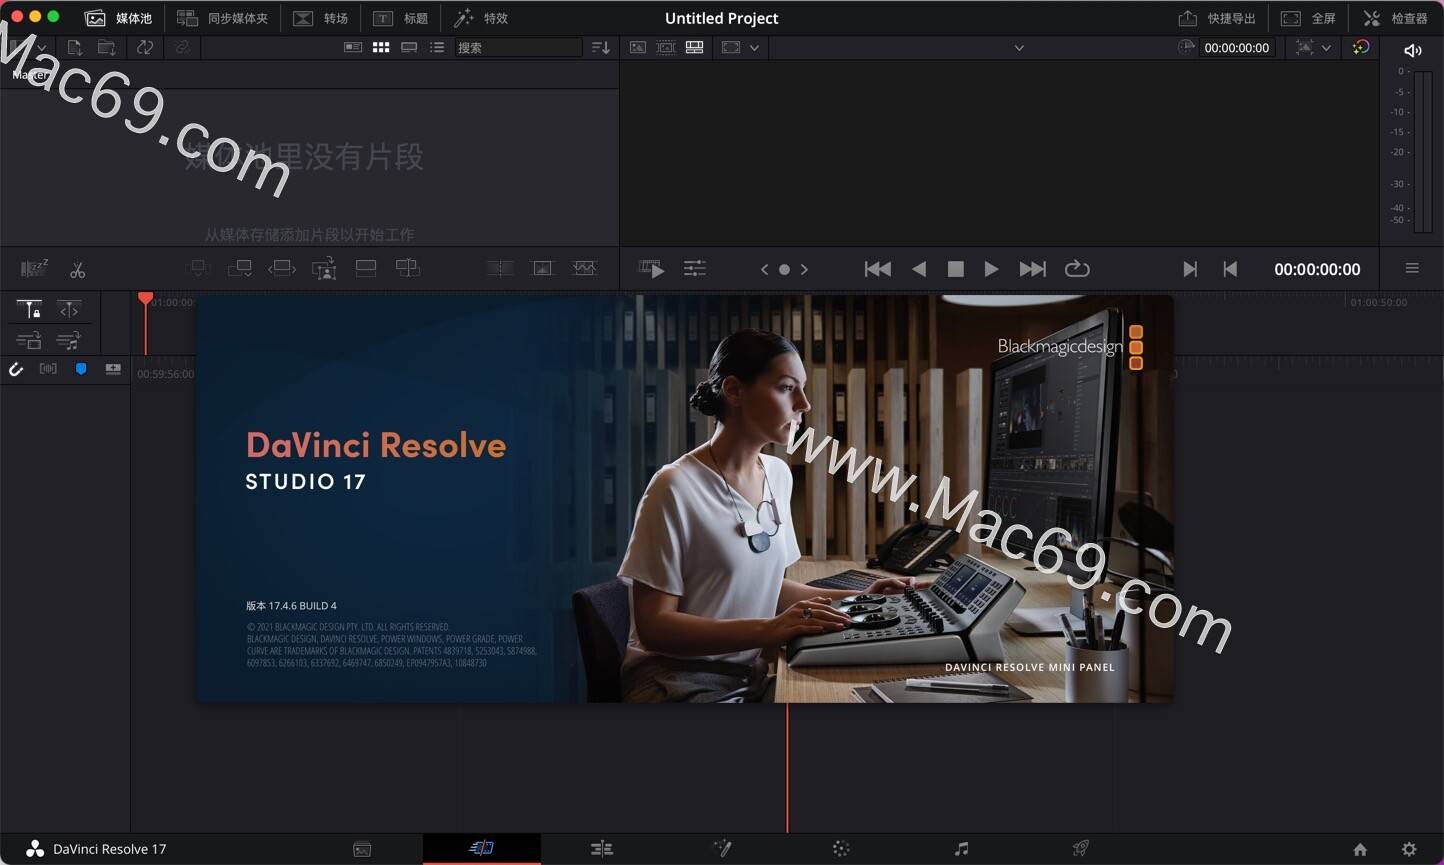The image size is (1444, 865).
Task: Toggle timeline snapping magnet
Action: [16, 369]
